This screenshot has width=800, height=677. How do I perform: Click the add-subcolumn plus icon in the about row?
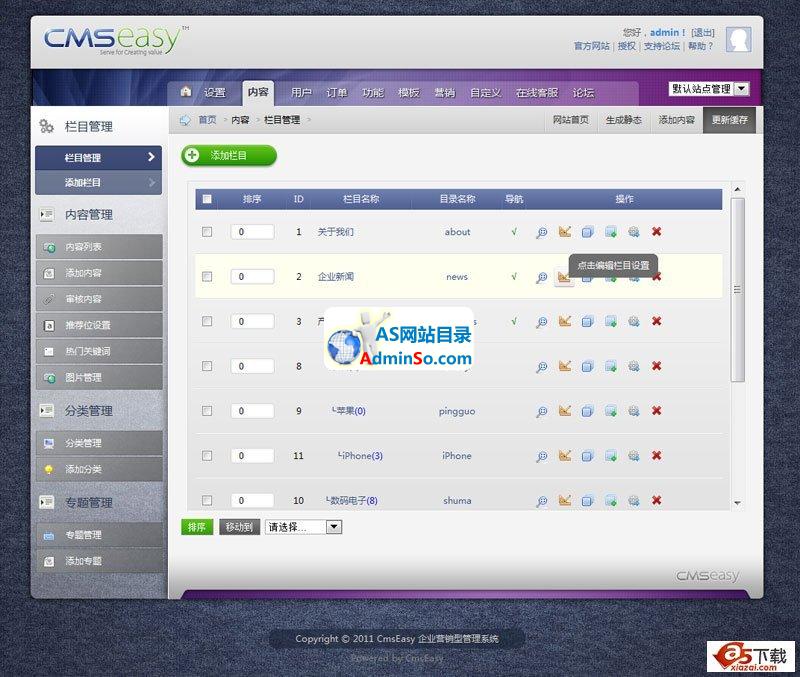611,232
